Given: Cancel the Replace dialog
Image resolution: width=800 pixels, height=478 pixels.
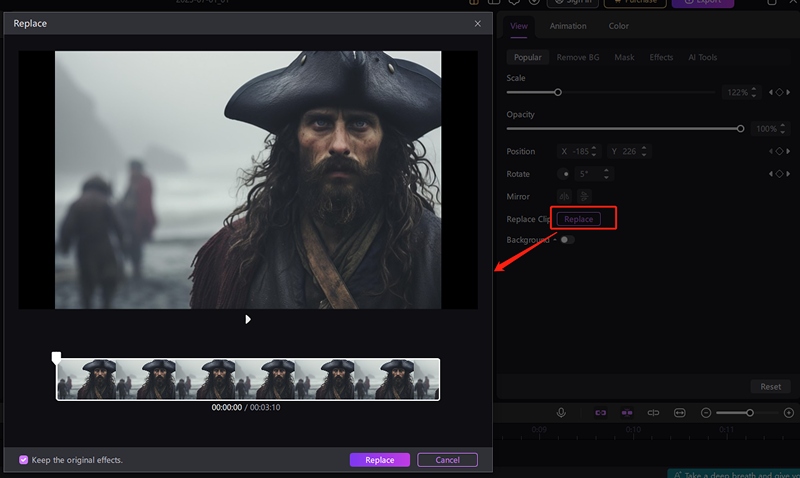Looking at the screenshot, I should (447, 460).
